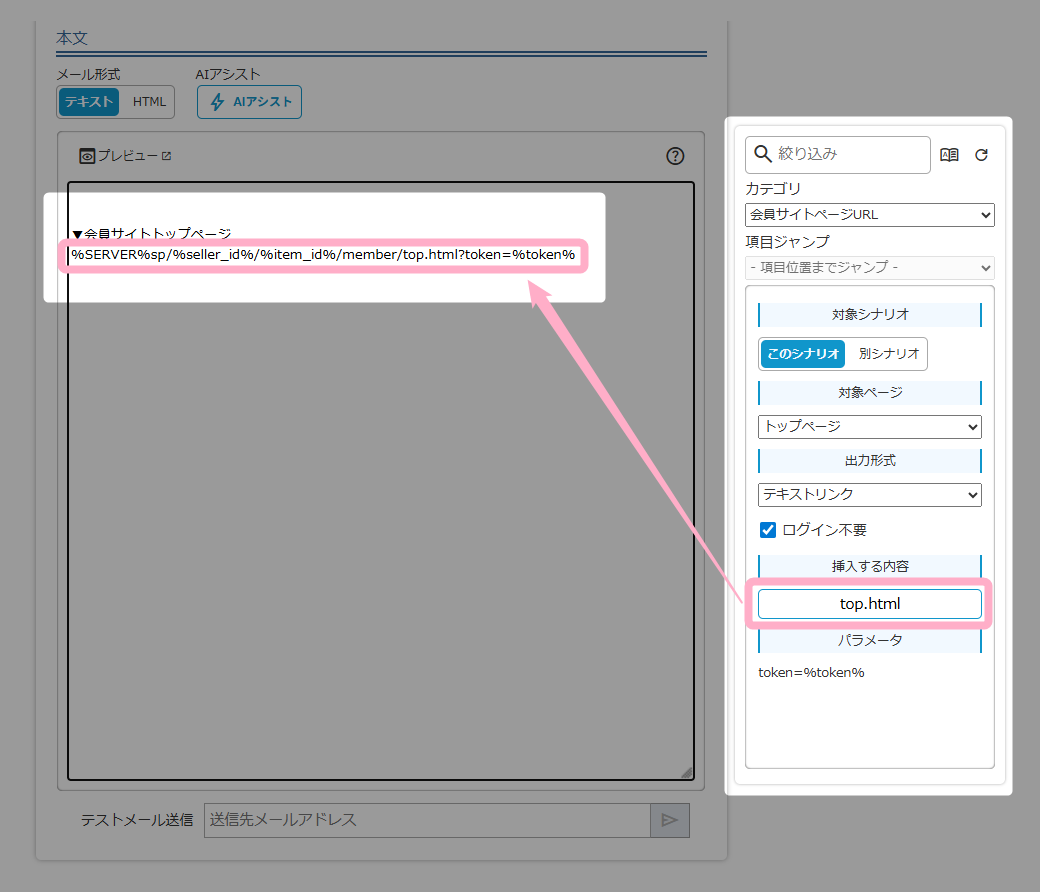Toggle the ログイン不要 checkbox
This screenshot has width=1040, height=892.
pyautogui.click(x=768, y=530)
